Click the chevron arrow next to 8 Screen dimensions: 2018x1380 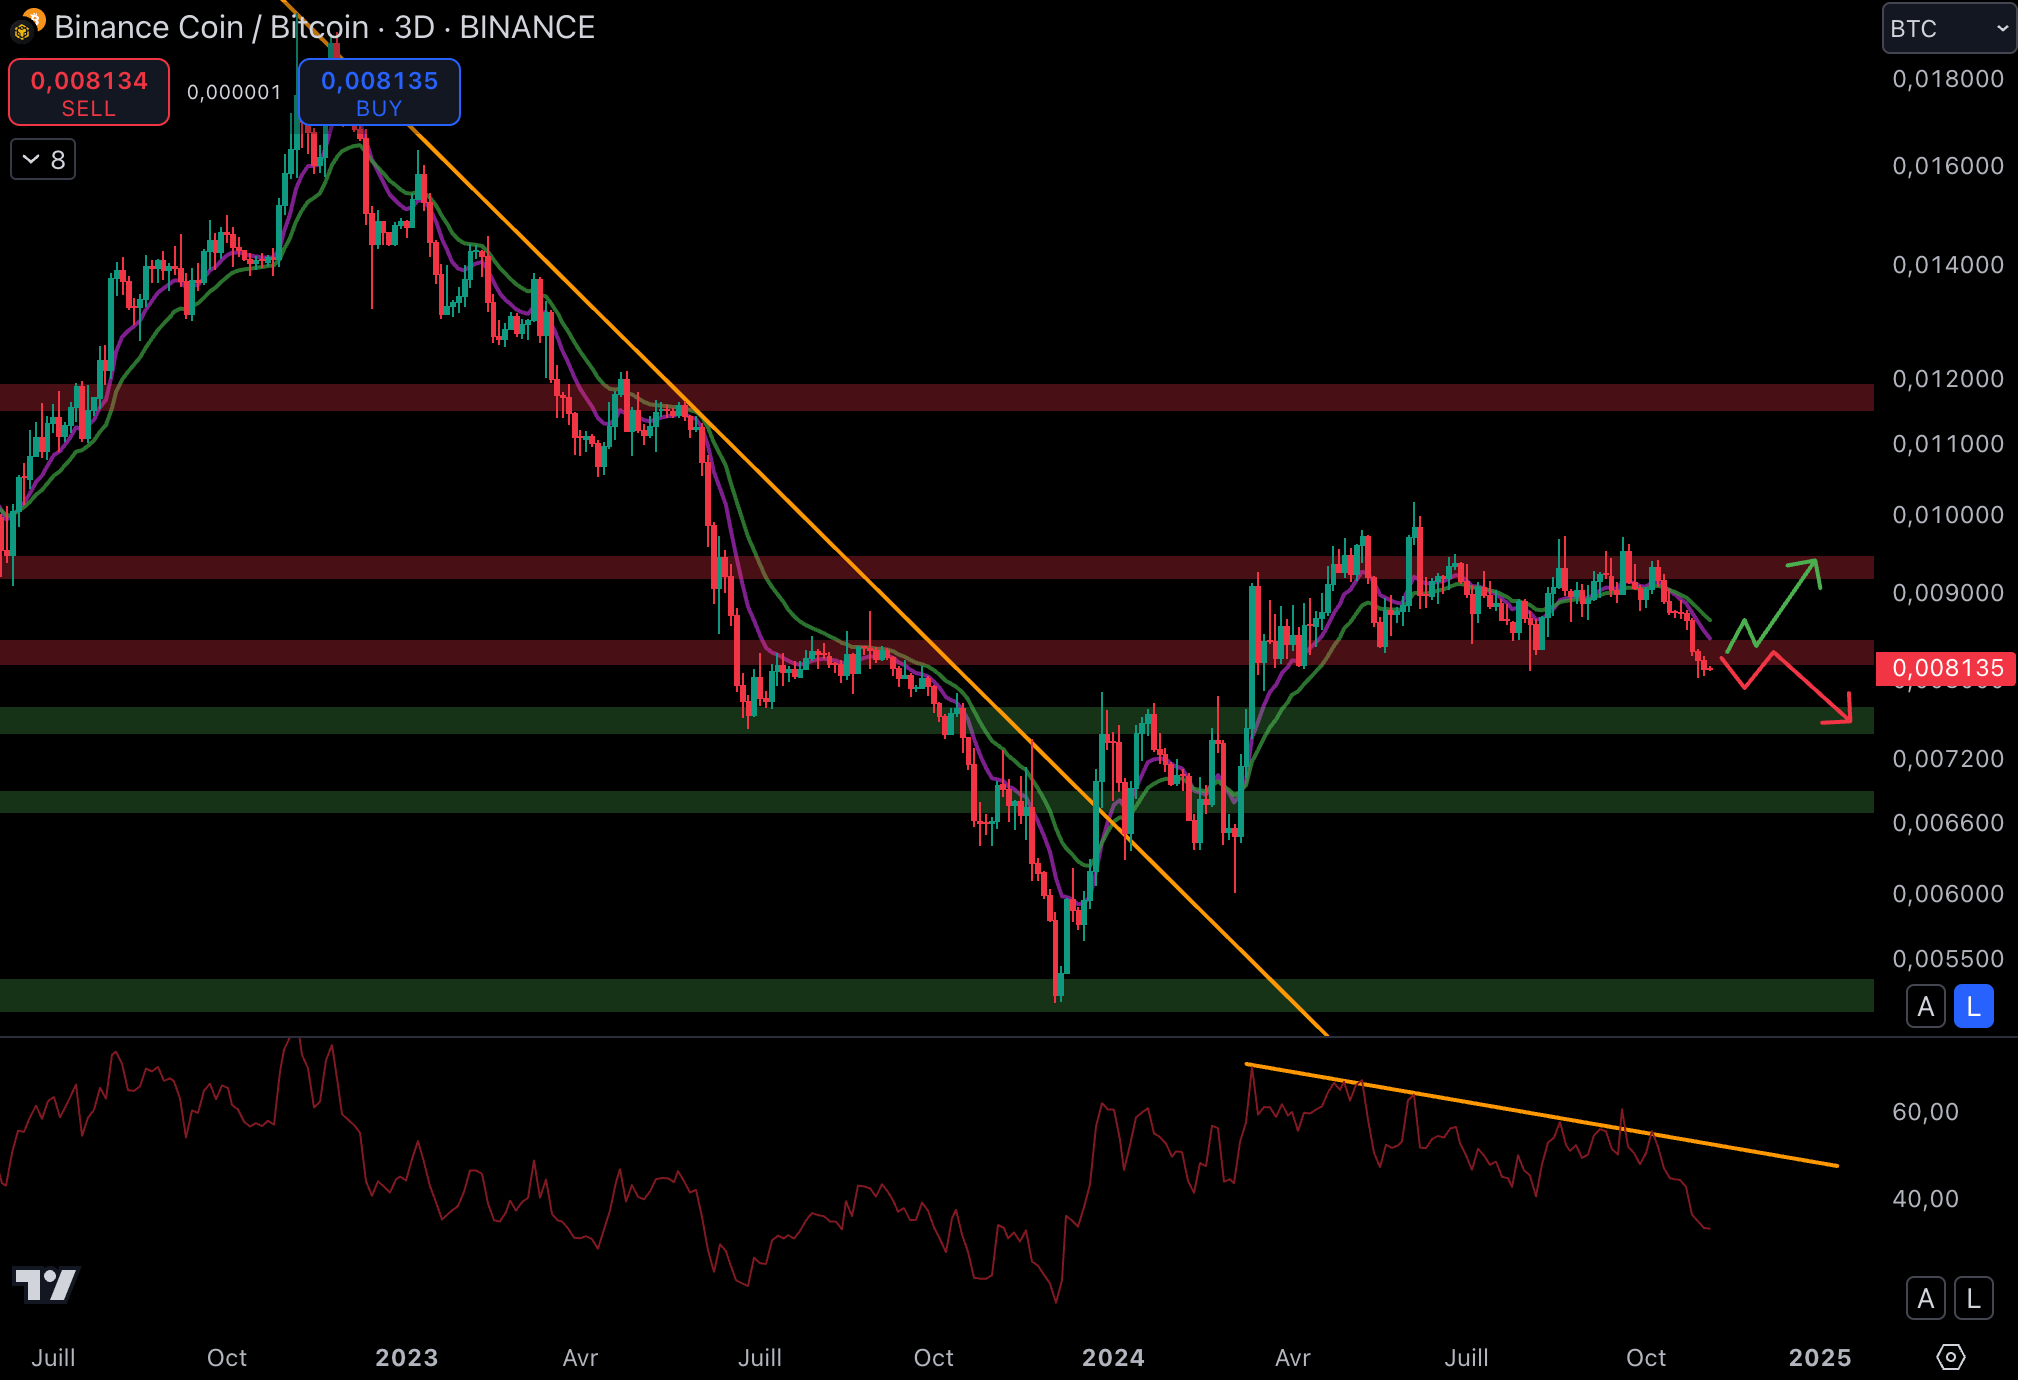point(31,160)
